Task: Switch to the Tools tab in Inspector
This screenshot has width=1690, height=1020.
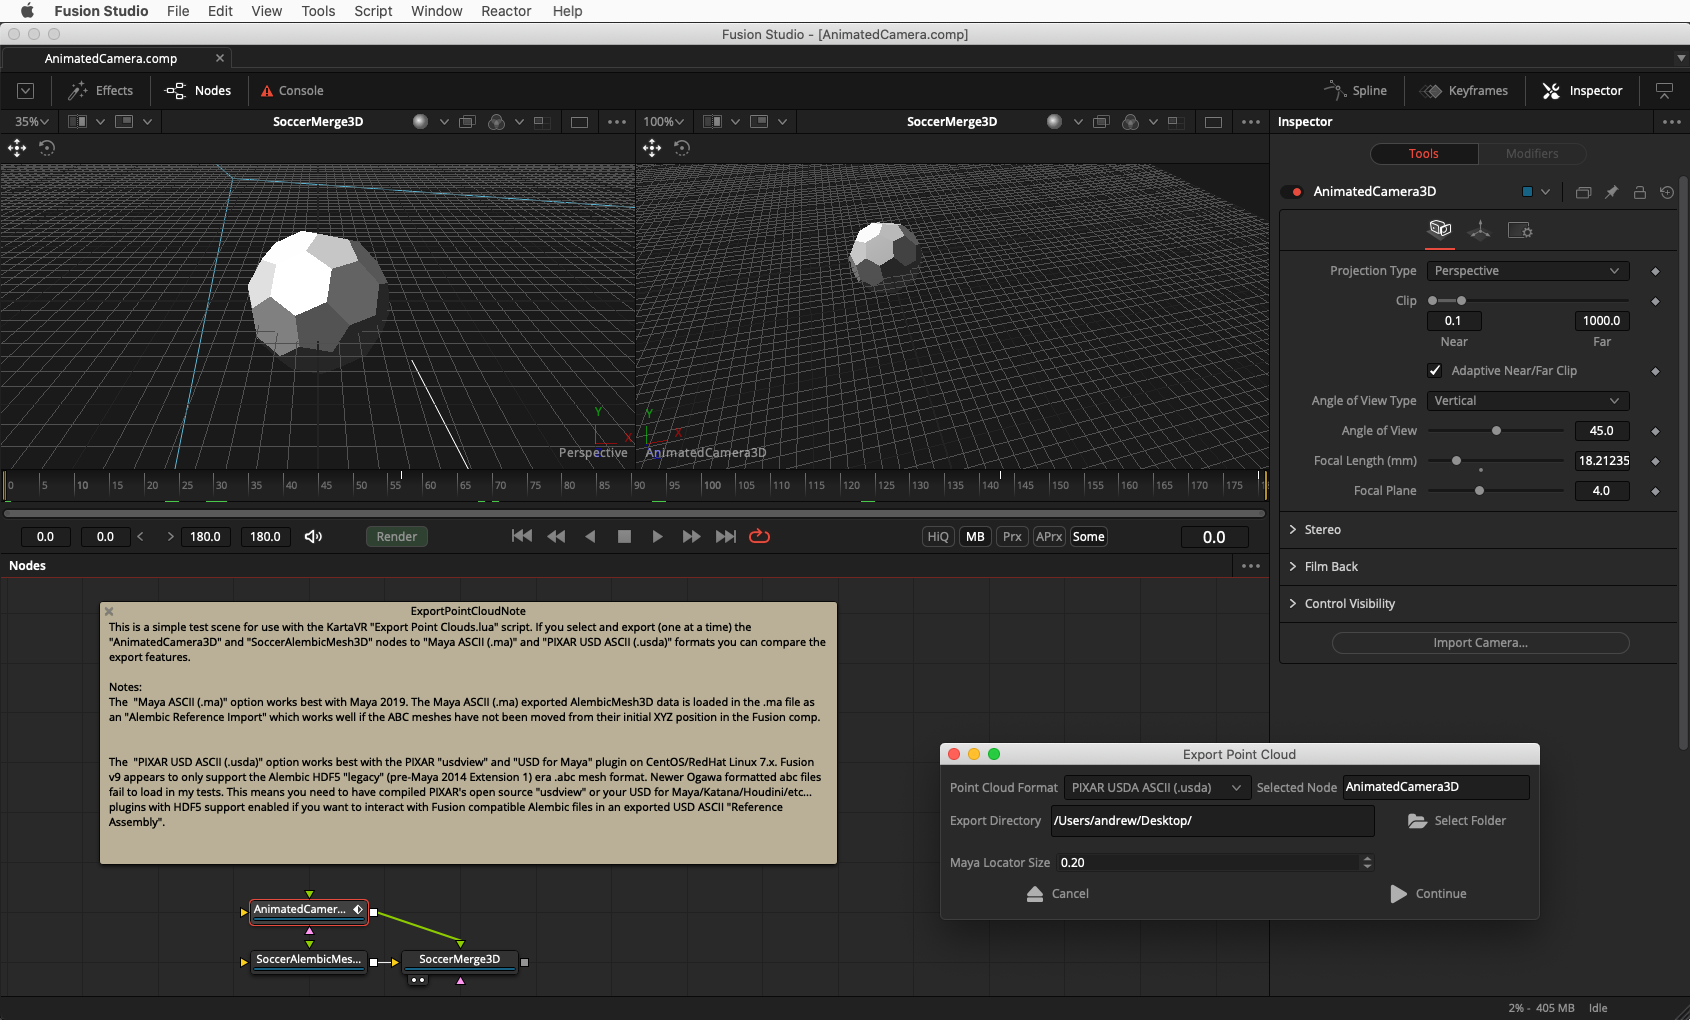Action: (1424, 154)
